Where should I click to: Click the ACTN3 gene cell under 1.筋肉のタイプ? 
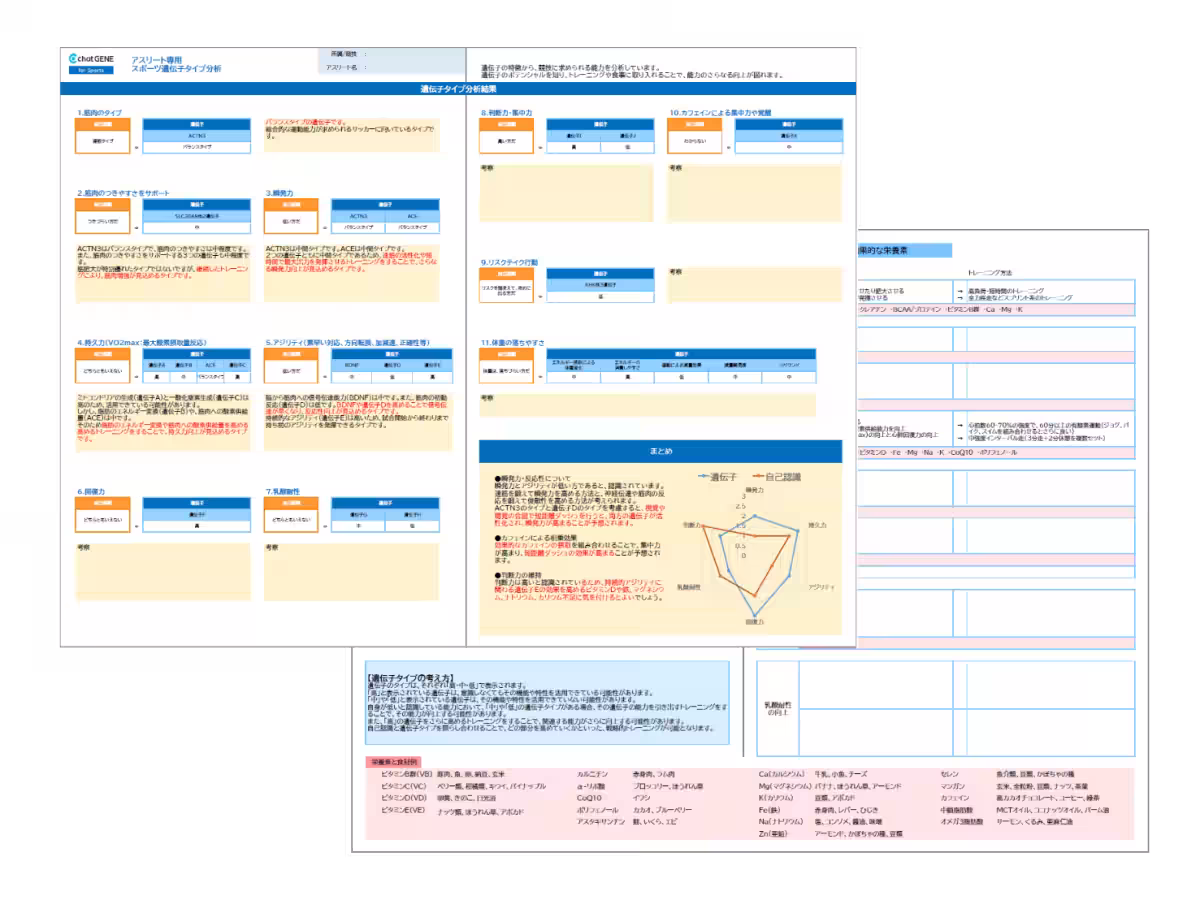pyautogui.click(x=196, y=135)
